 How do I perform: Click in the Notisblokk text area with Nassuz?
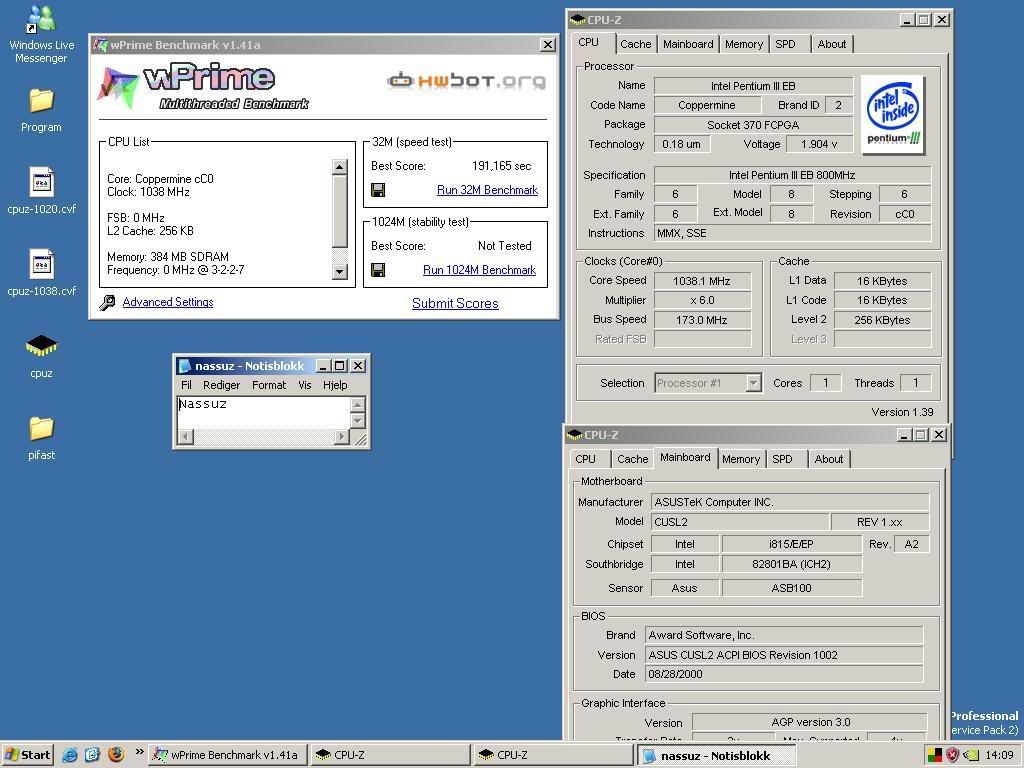(264, 412)
